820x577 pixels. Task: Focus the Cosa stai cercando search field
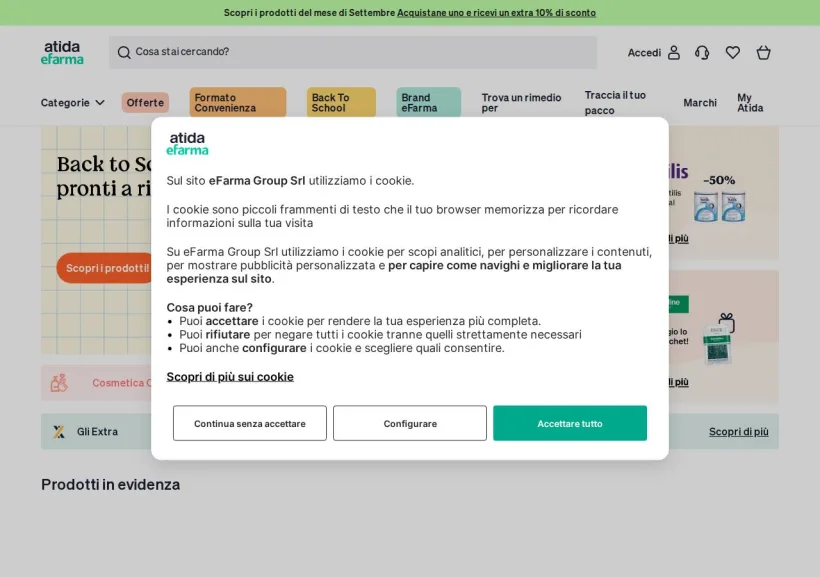pos(353,52)
